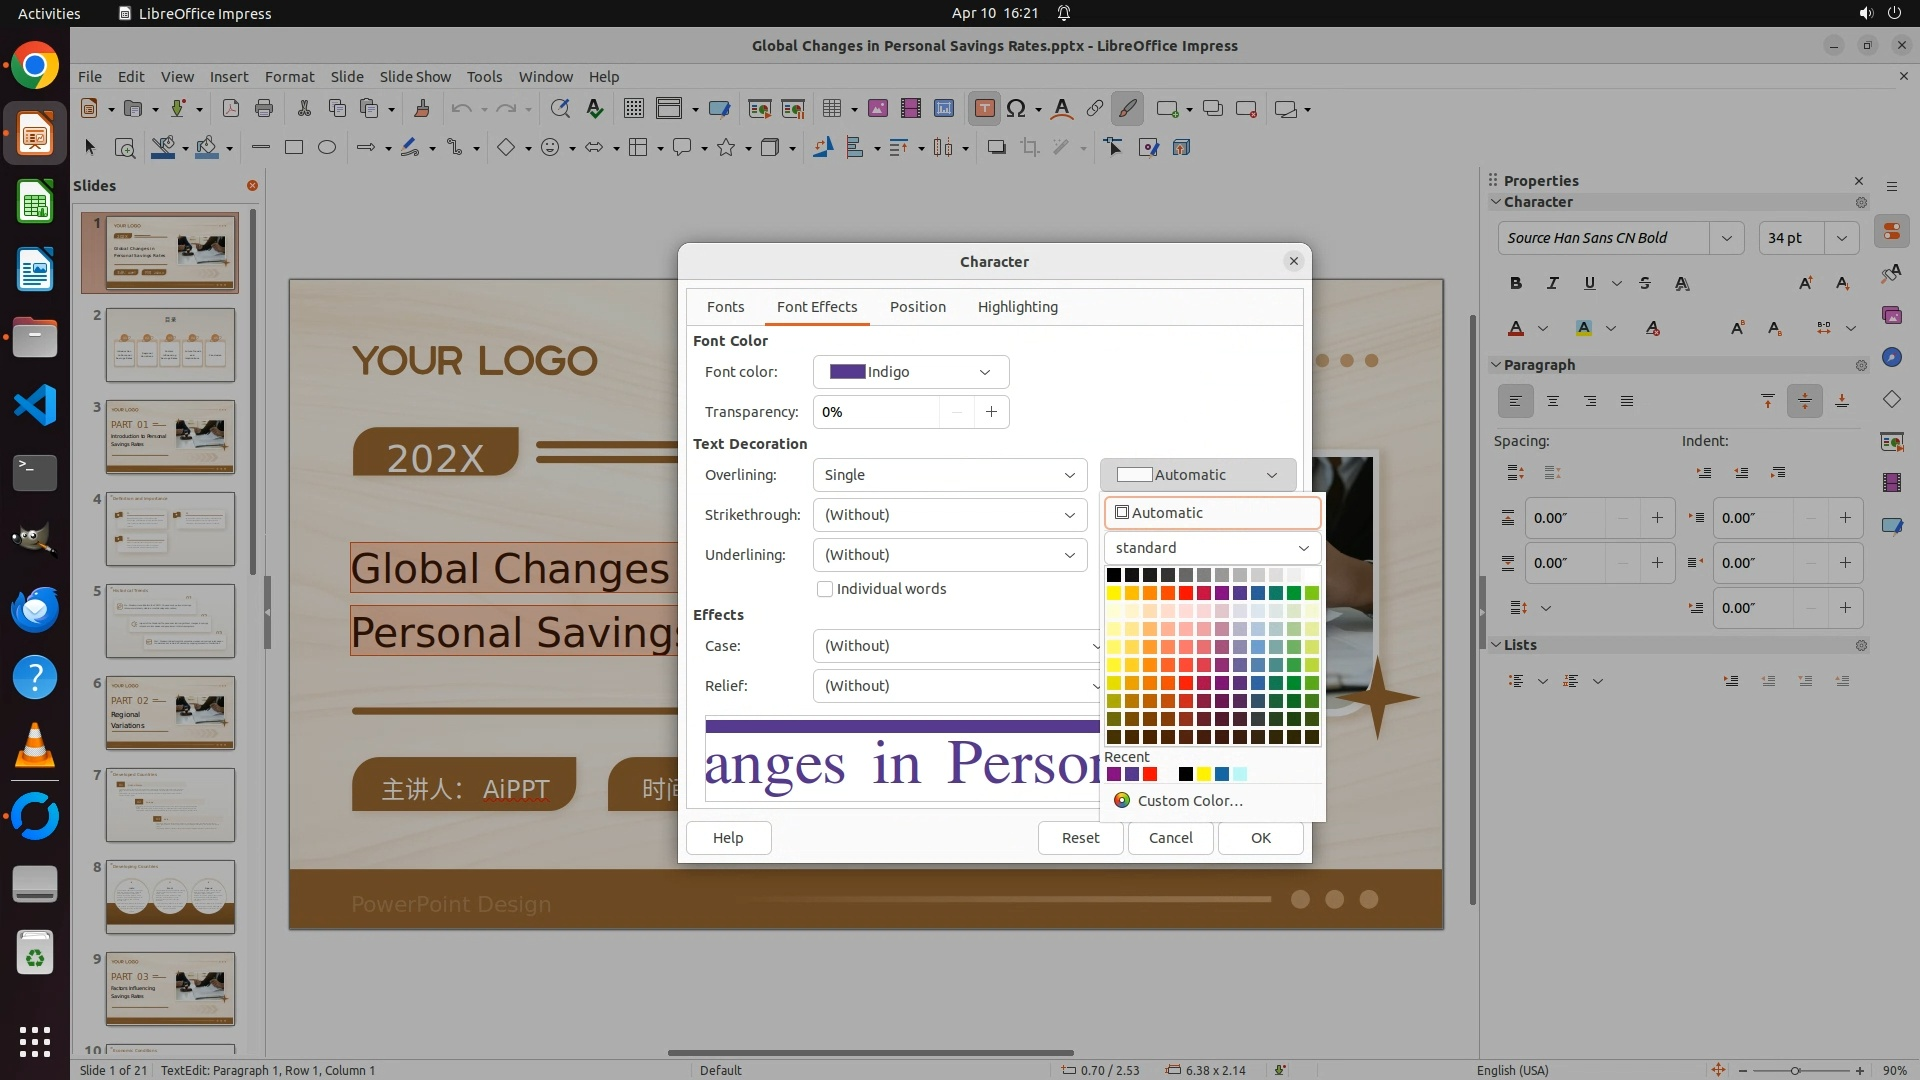The width and height of the screenshot is (1920, 1080).
Task: Select the Ellipse shape tool
Action: [x=327, y=148]
